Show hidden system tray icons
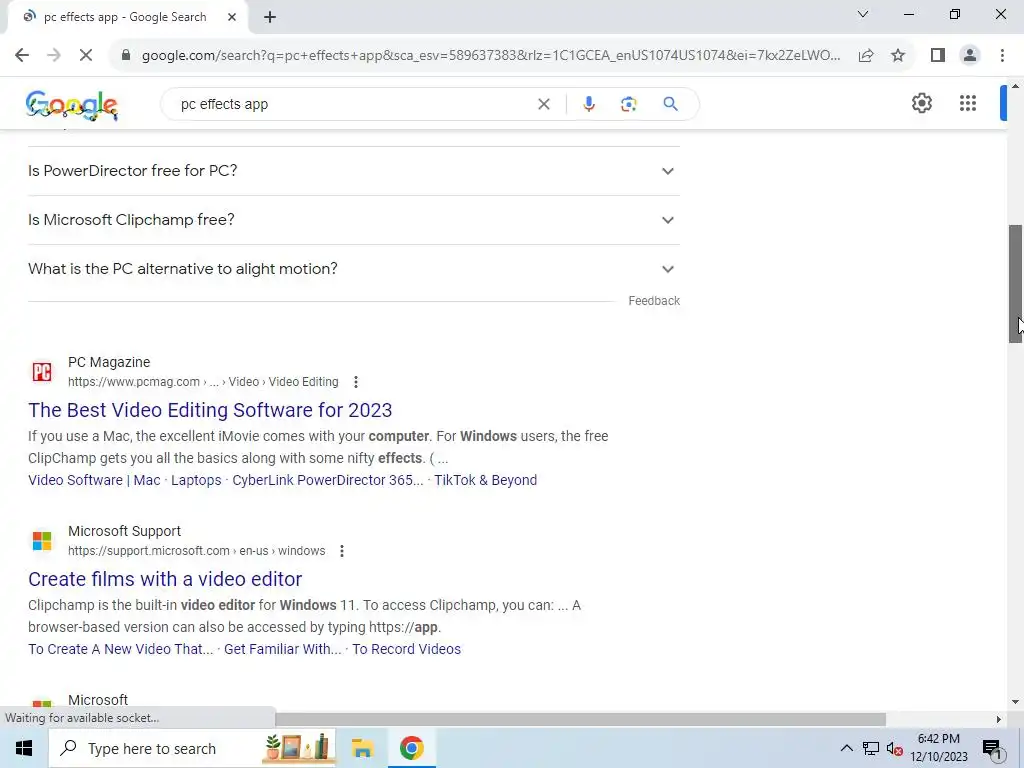 846,748
